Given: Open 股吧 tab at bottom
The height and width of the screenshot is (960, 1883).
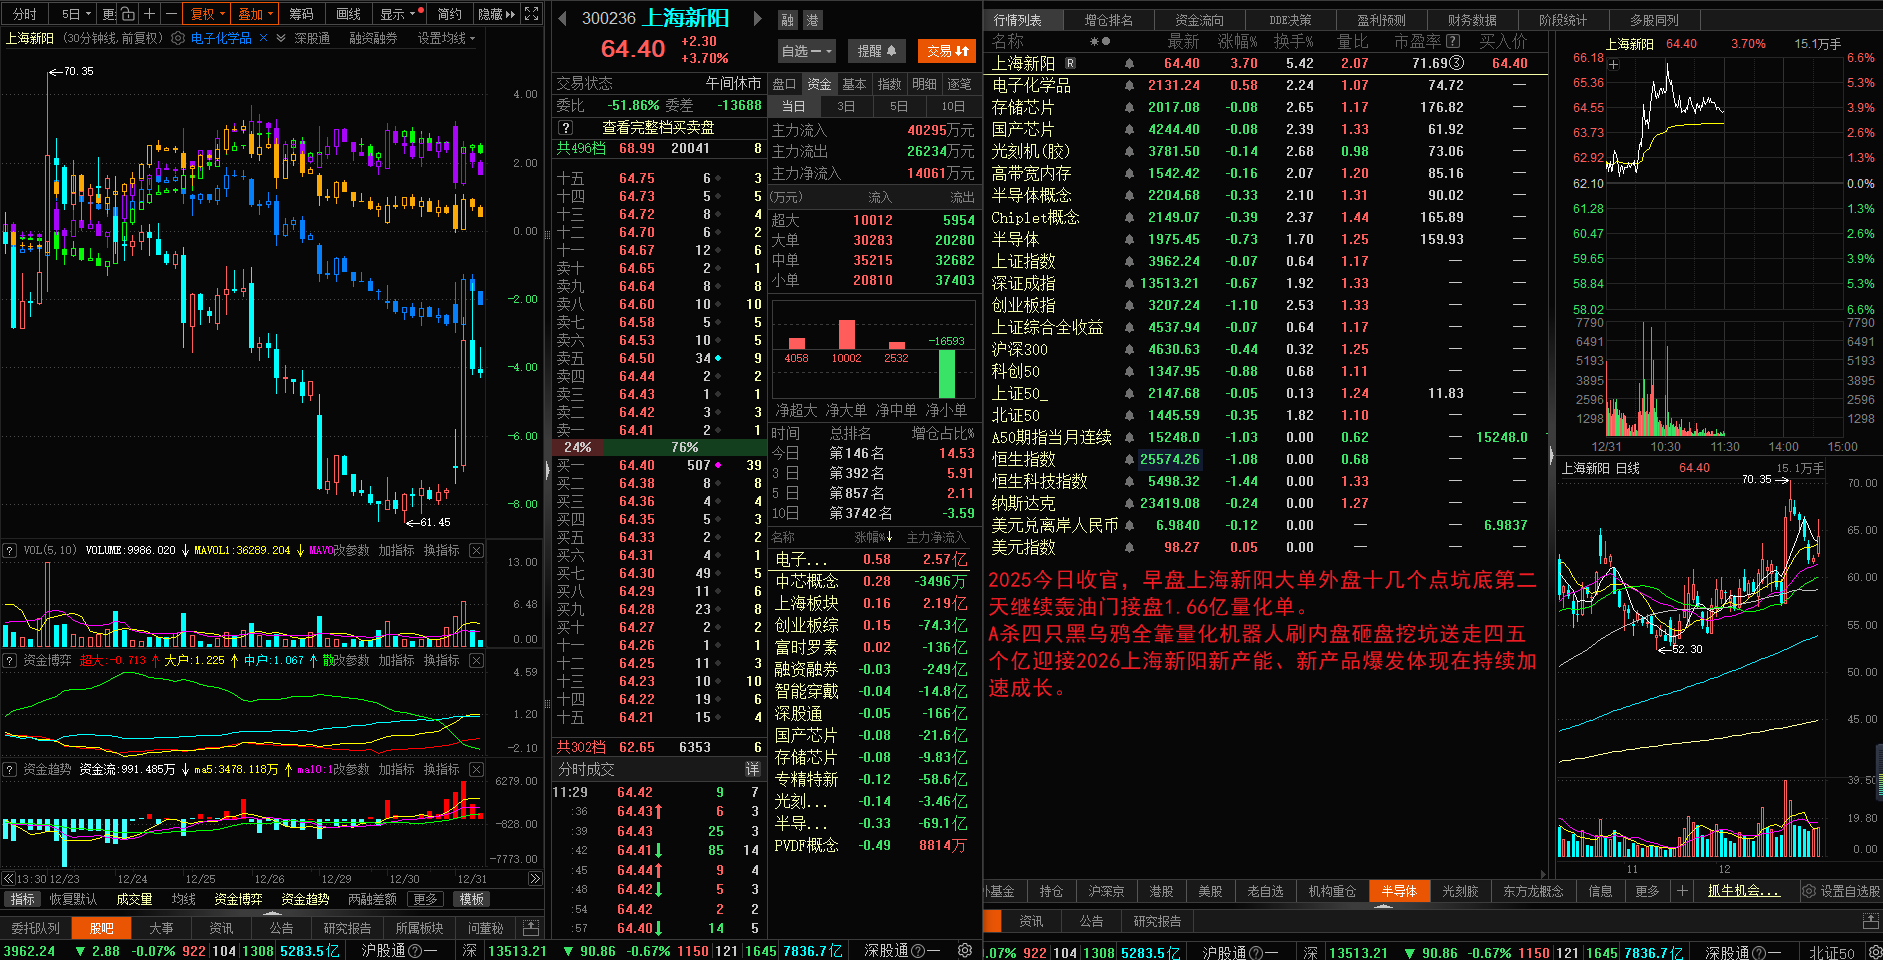Looking at the screenshot, I should coord(101,929).
